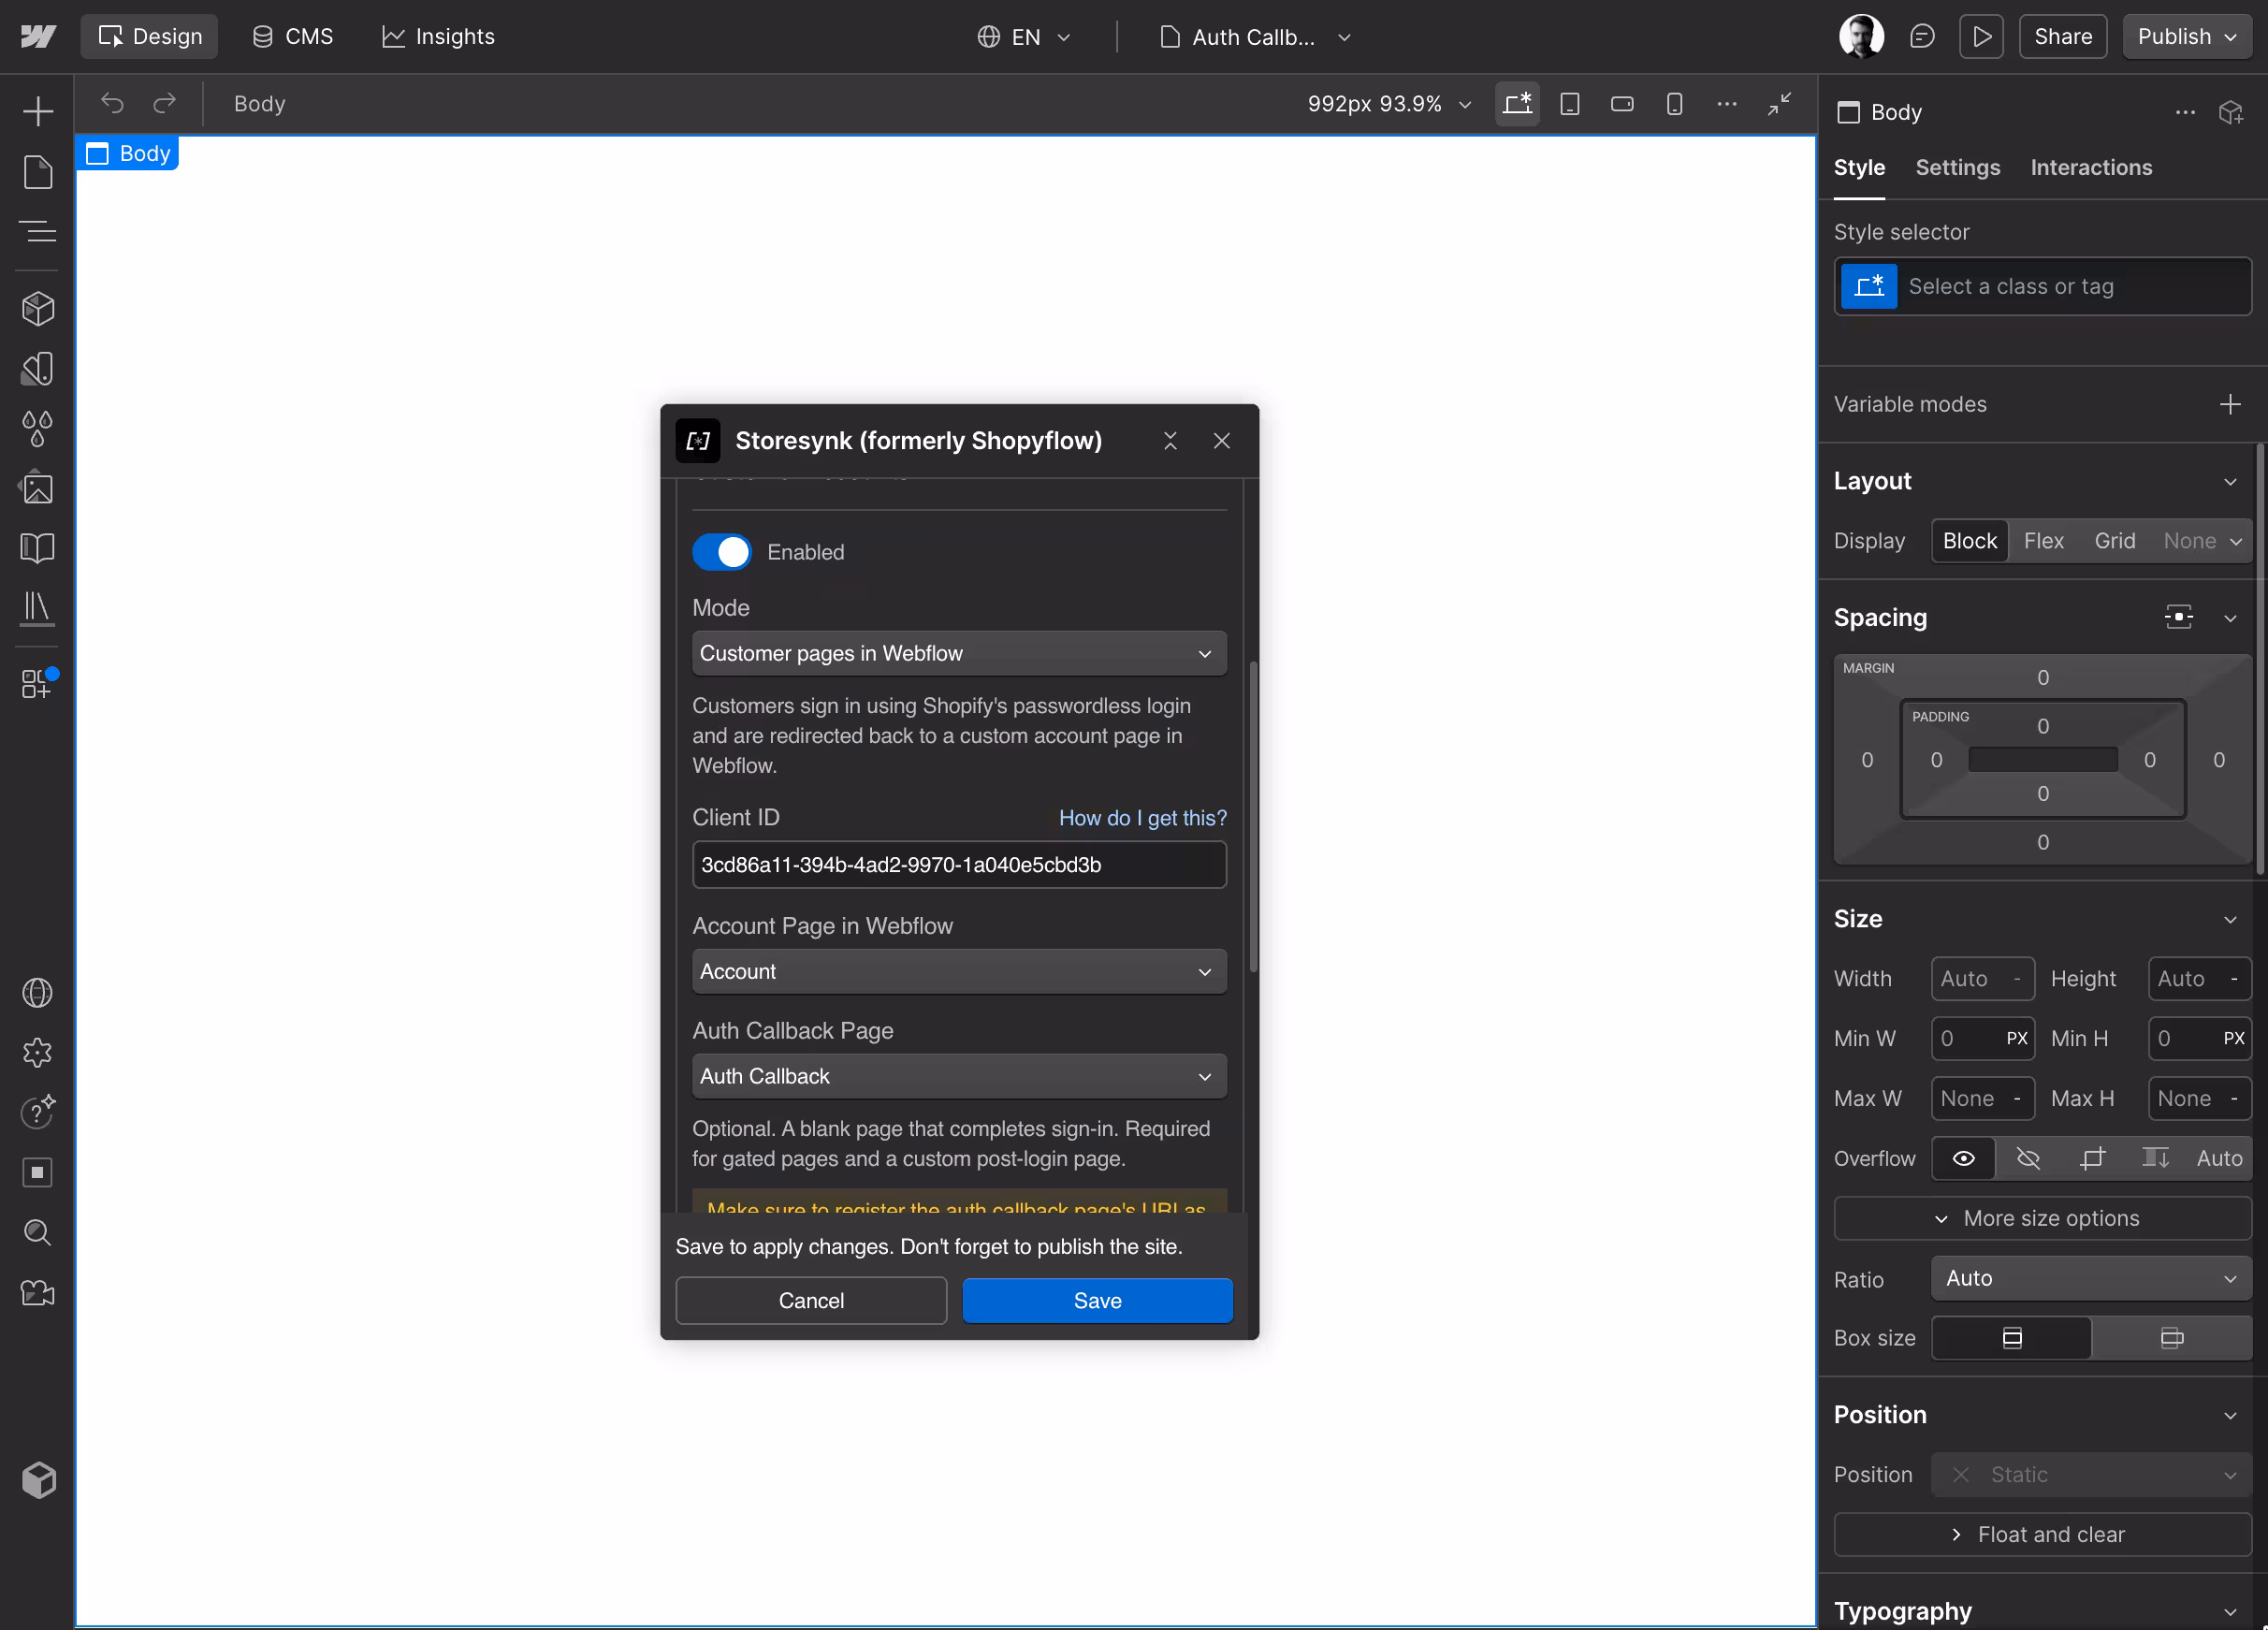Image resolution: width=2268 pixels, height=1630 pixels.
Task: Switch to mobile portrait breakpoint
Action: (1675, 104)
